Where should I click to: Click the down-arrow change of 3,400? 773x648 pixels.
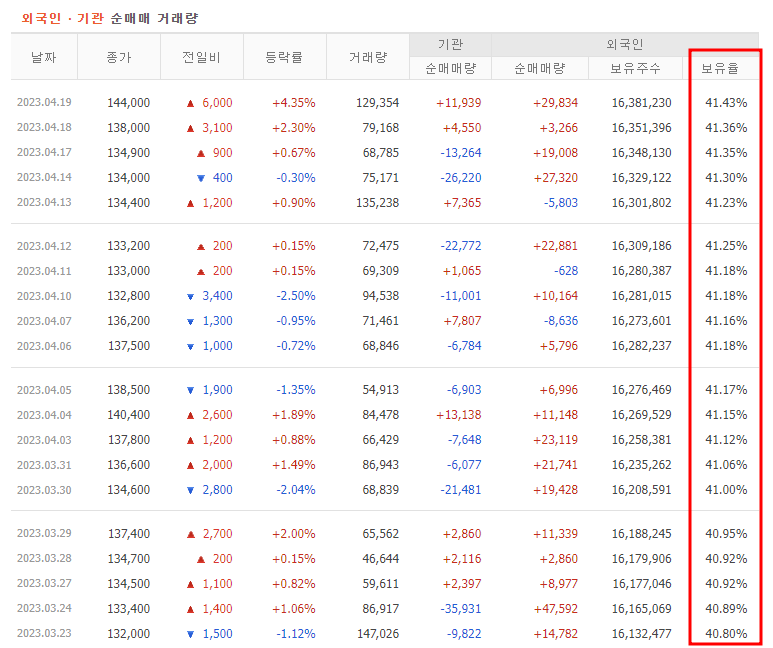point(210,296)
